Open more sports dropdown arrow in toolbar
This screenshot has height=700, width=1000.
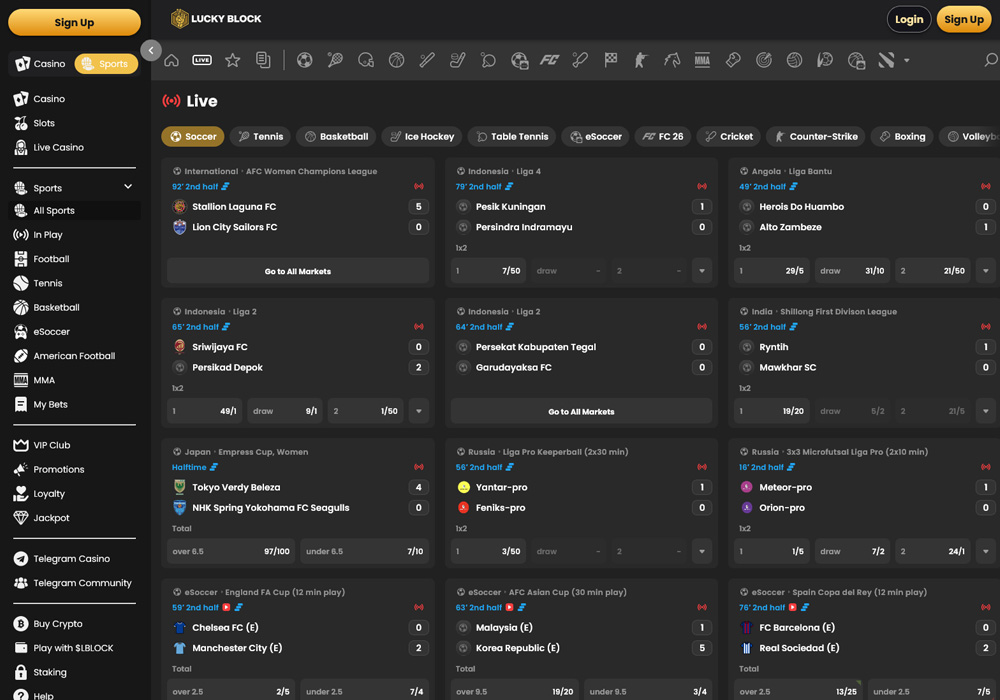[x=907, y=61]
